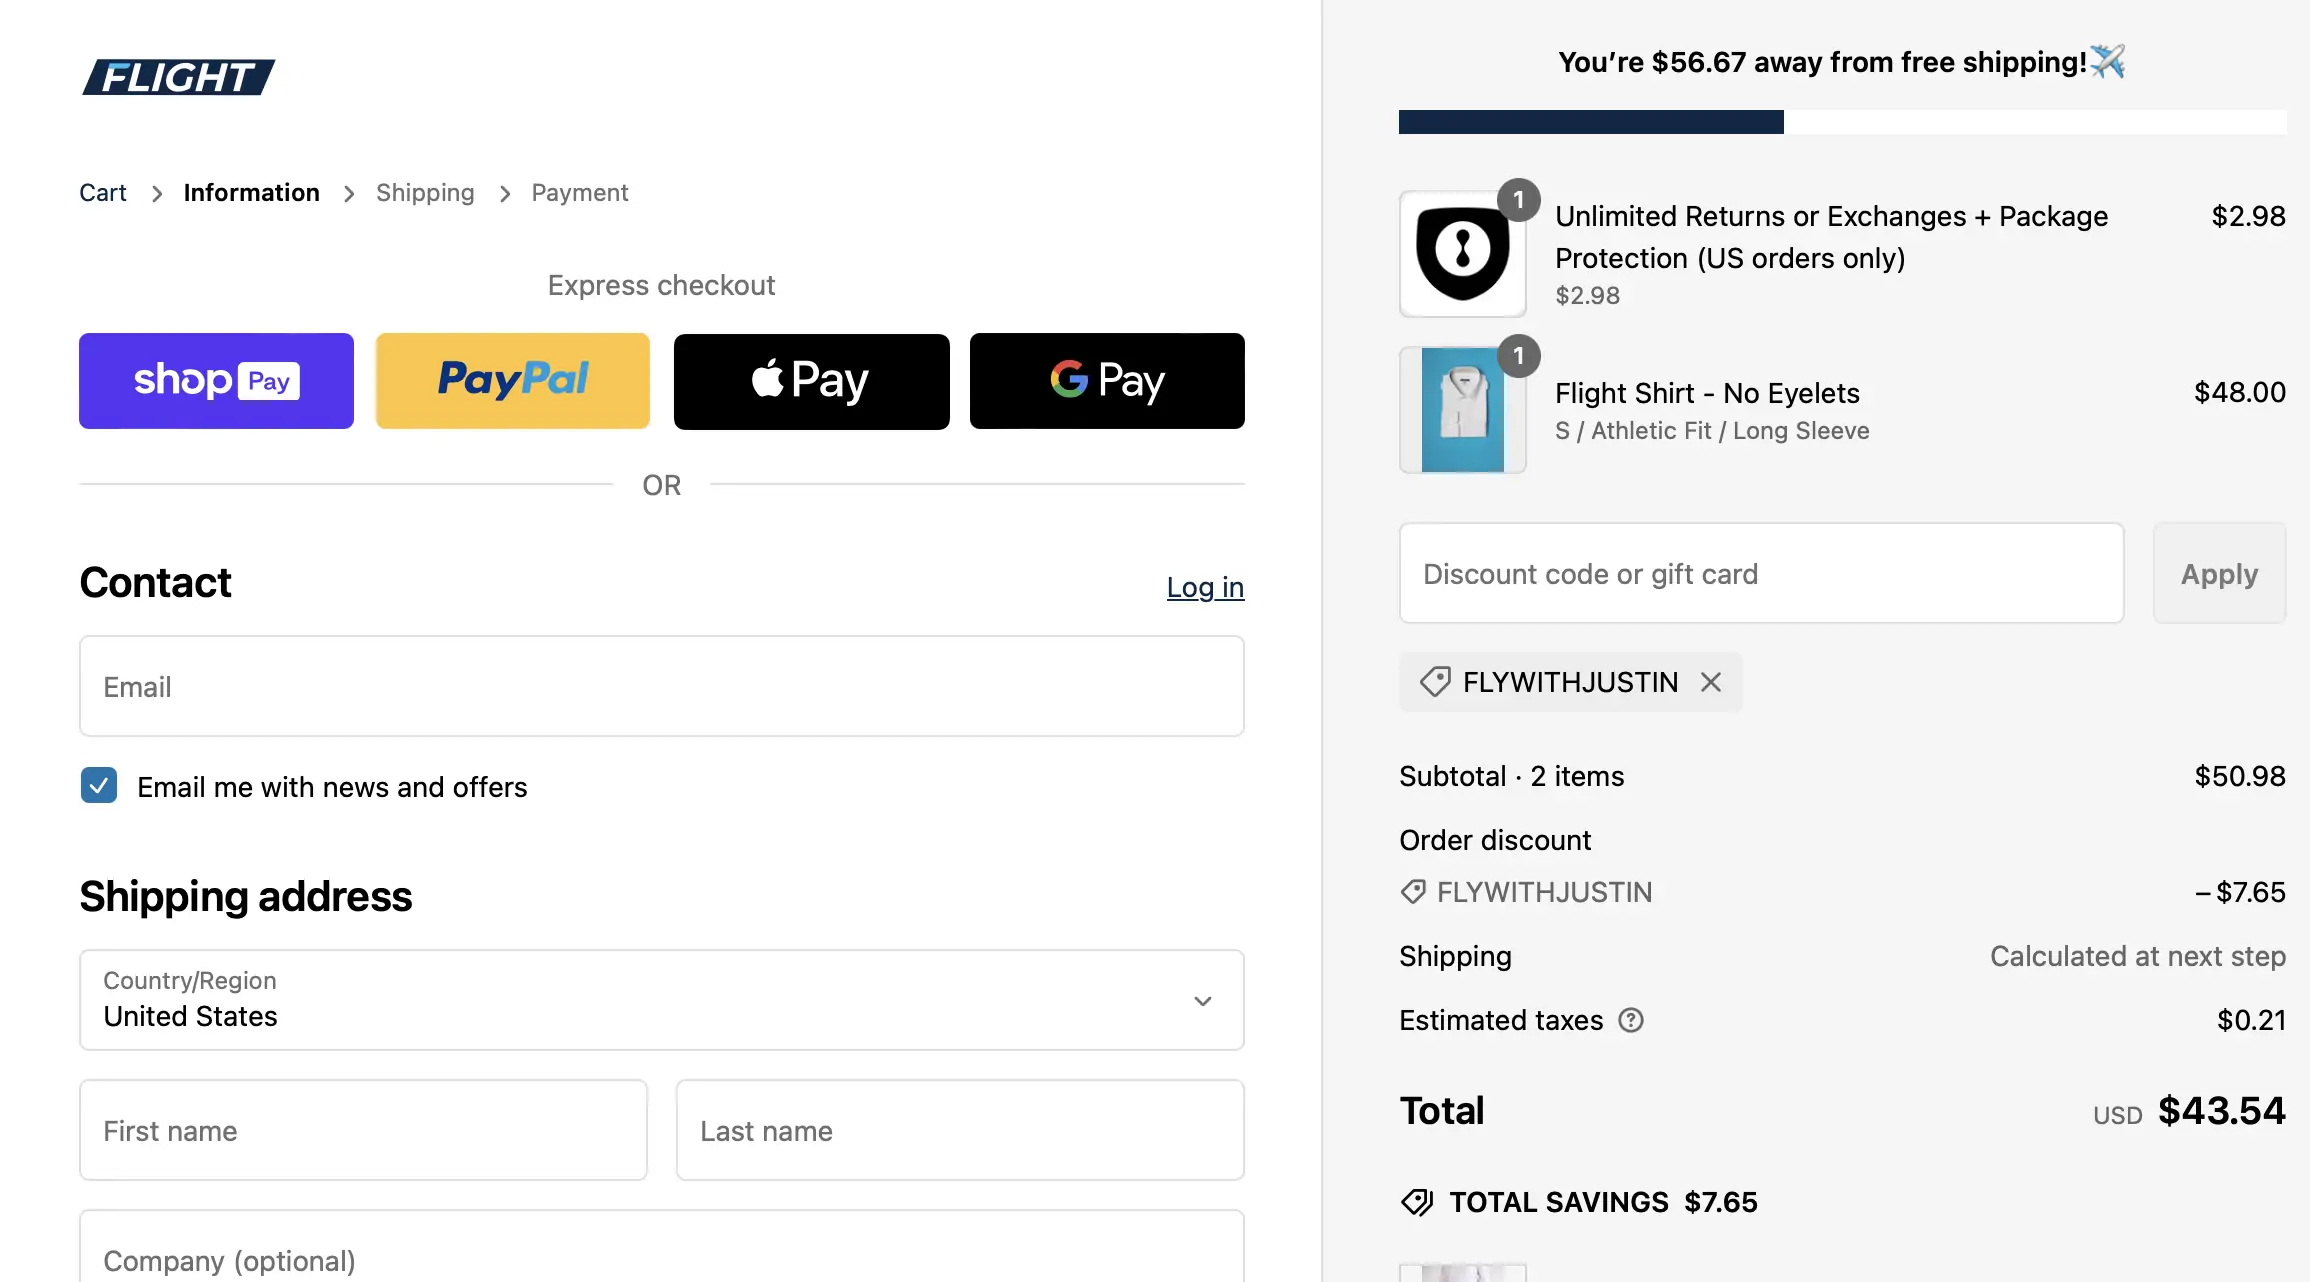Click the Log in link

pyautogui.click(x=1205, y=587)
